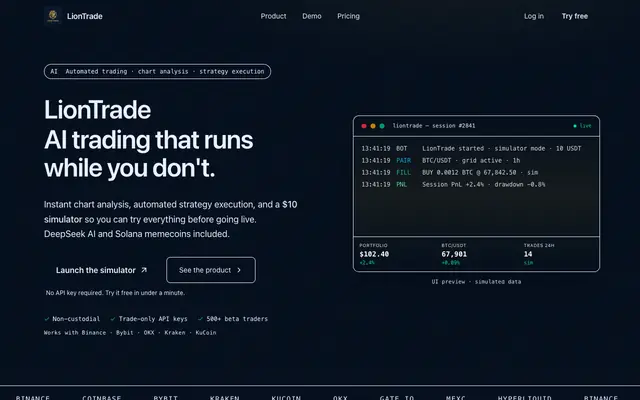This screenshot has height=400, width=640.
Task: Click the 'Trade-only API keys' text
Action: click(153, 319)
